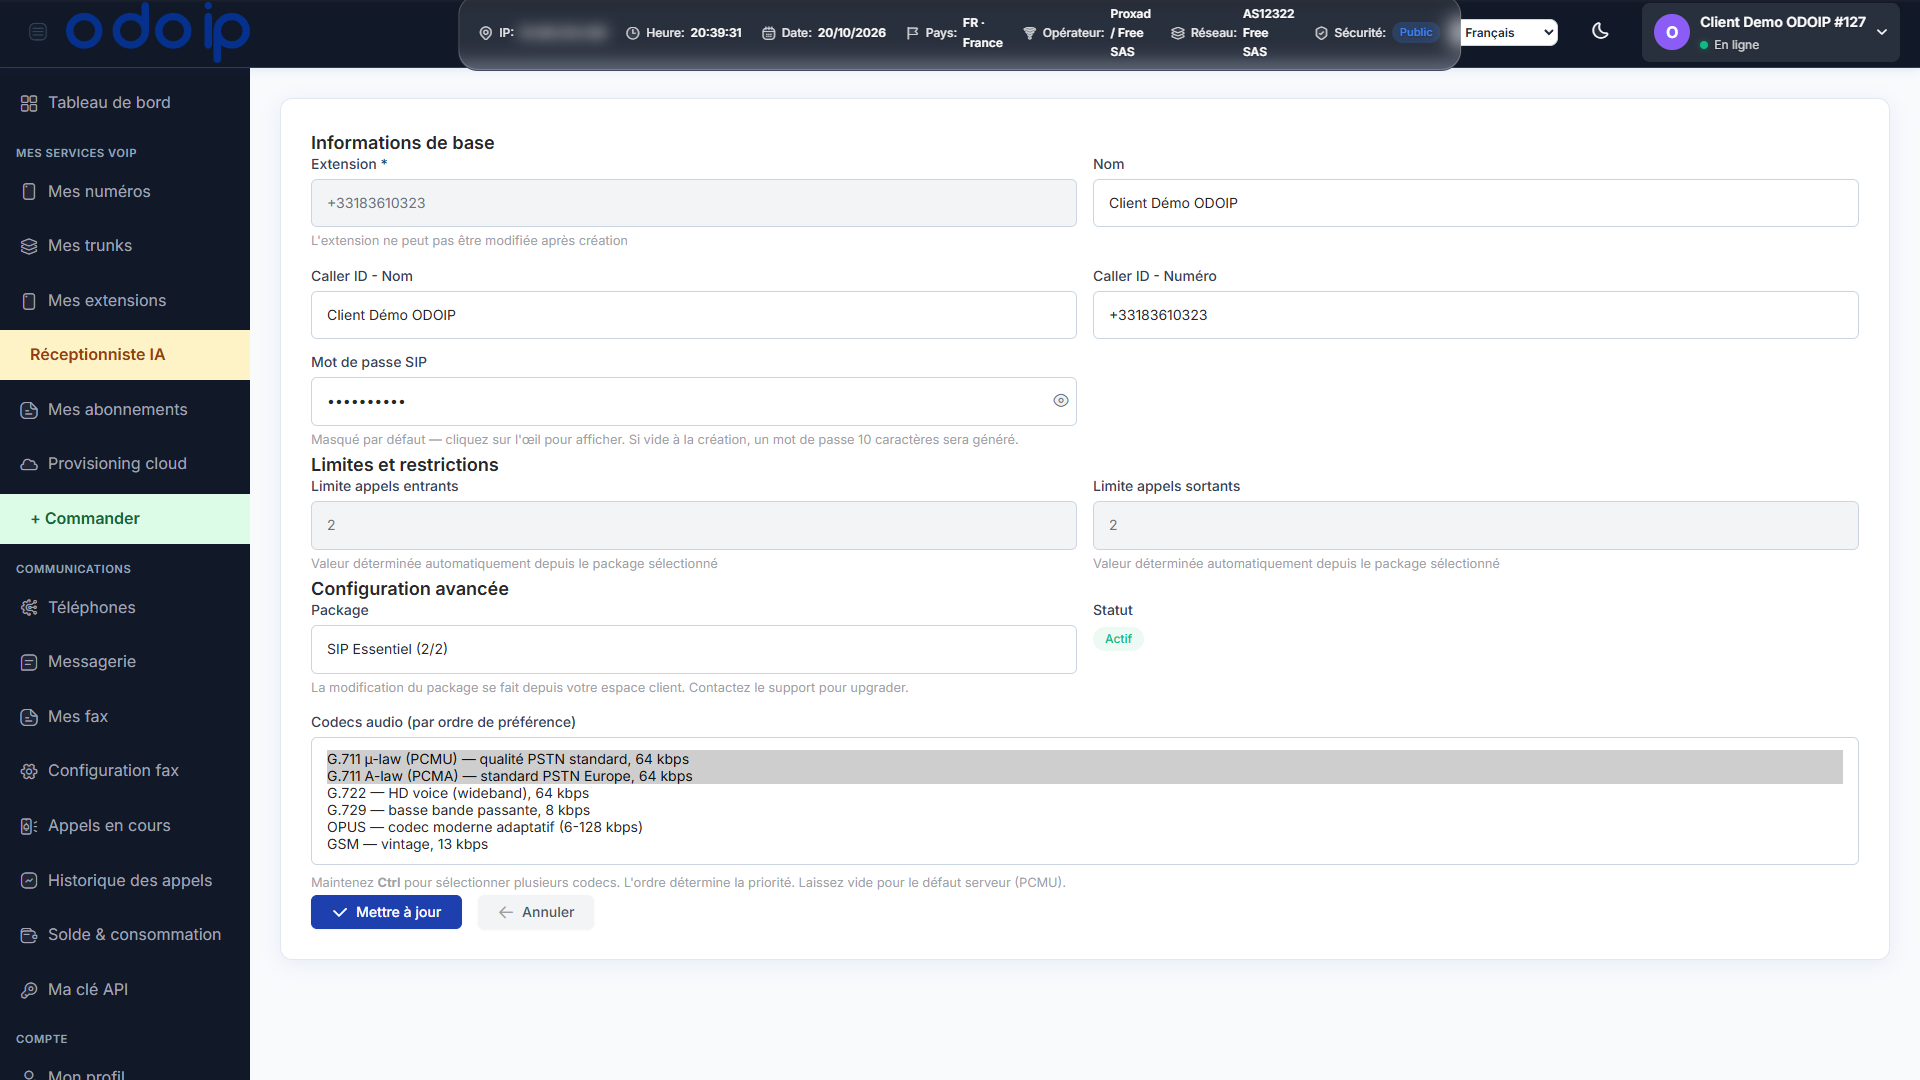The width and height of the screenshot is (1920, 1080).
Task: Click the Extension +33183610323 field
Action: point(693,203)
